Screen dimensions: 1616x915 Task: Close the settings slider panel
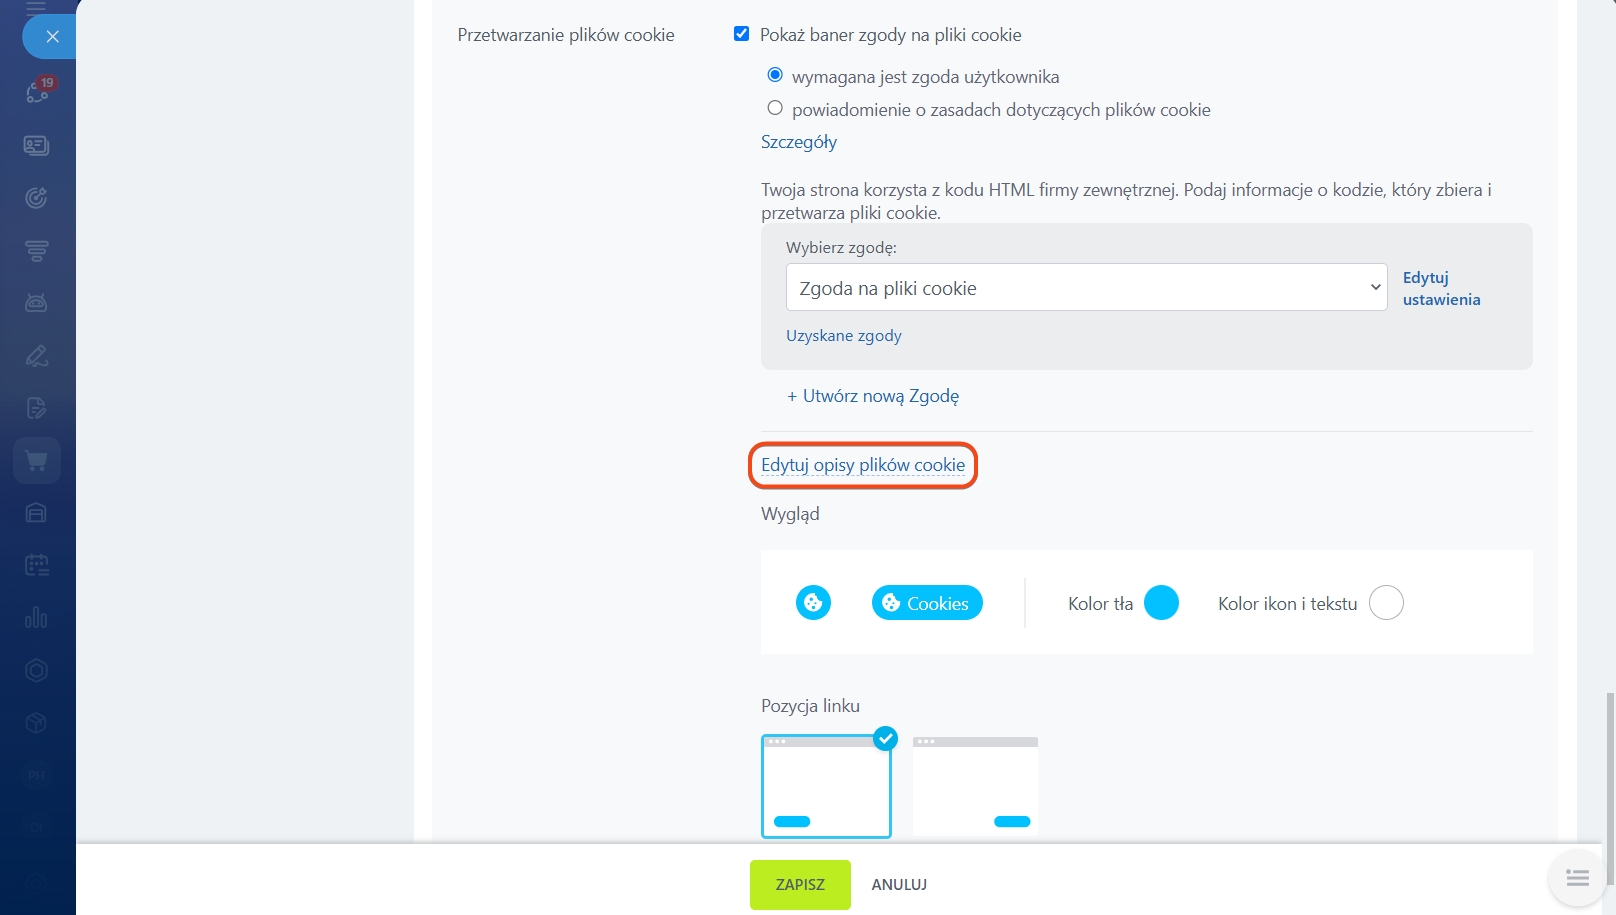point(52,37)
